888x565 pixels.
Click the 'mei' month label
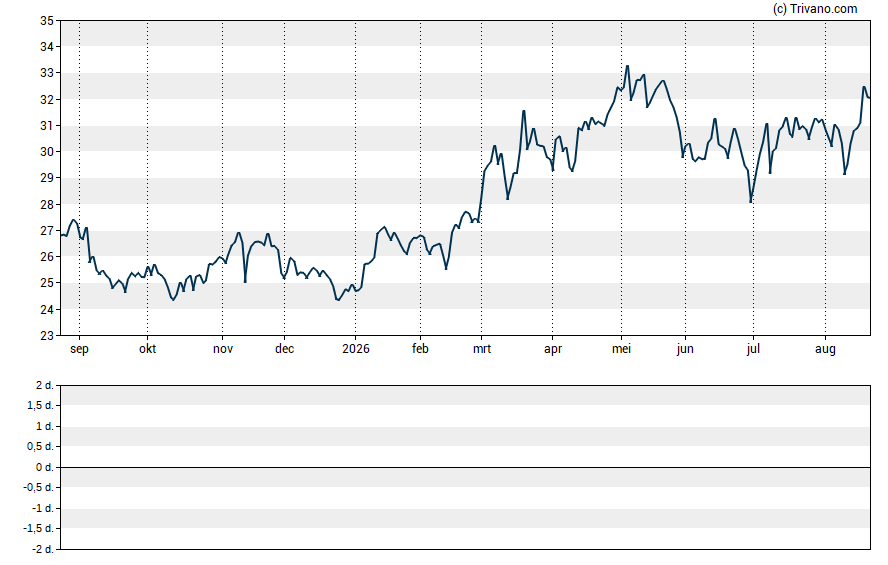(x=621, y=349)
